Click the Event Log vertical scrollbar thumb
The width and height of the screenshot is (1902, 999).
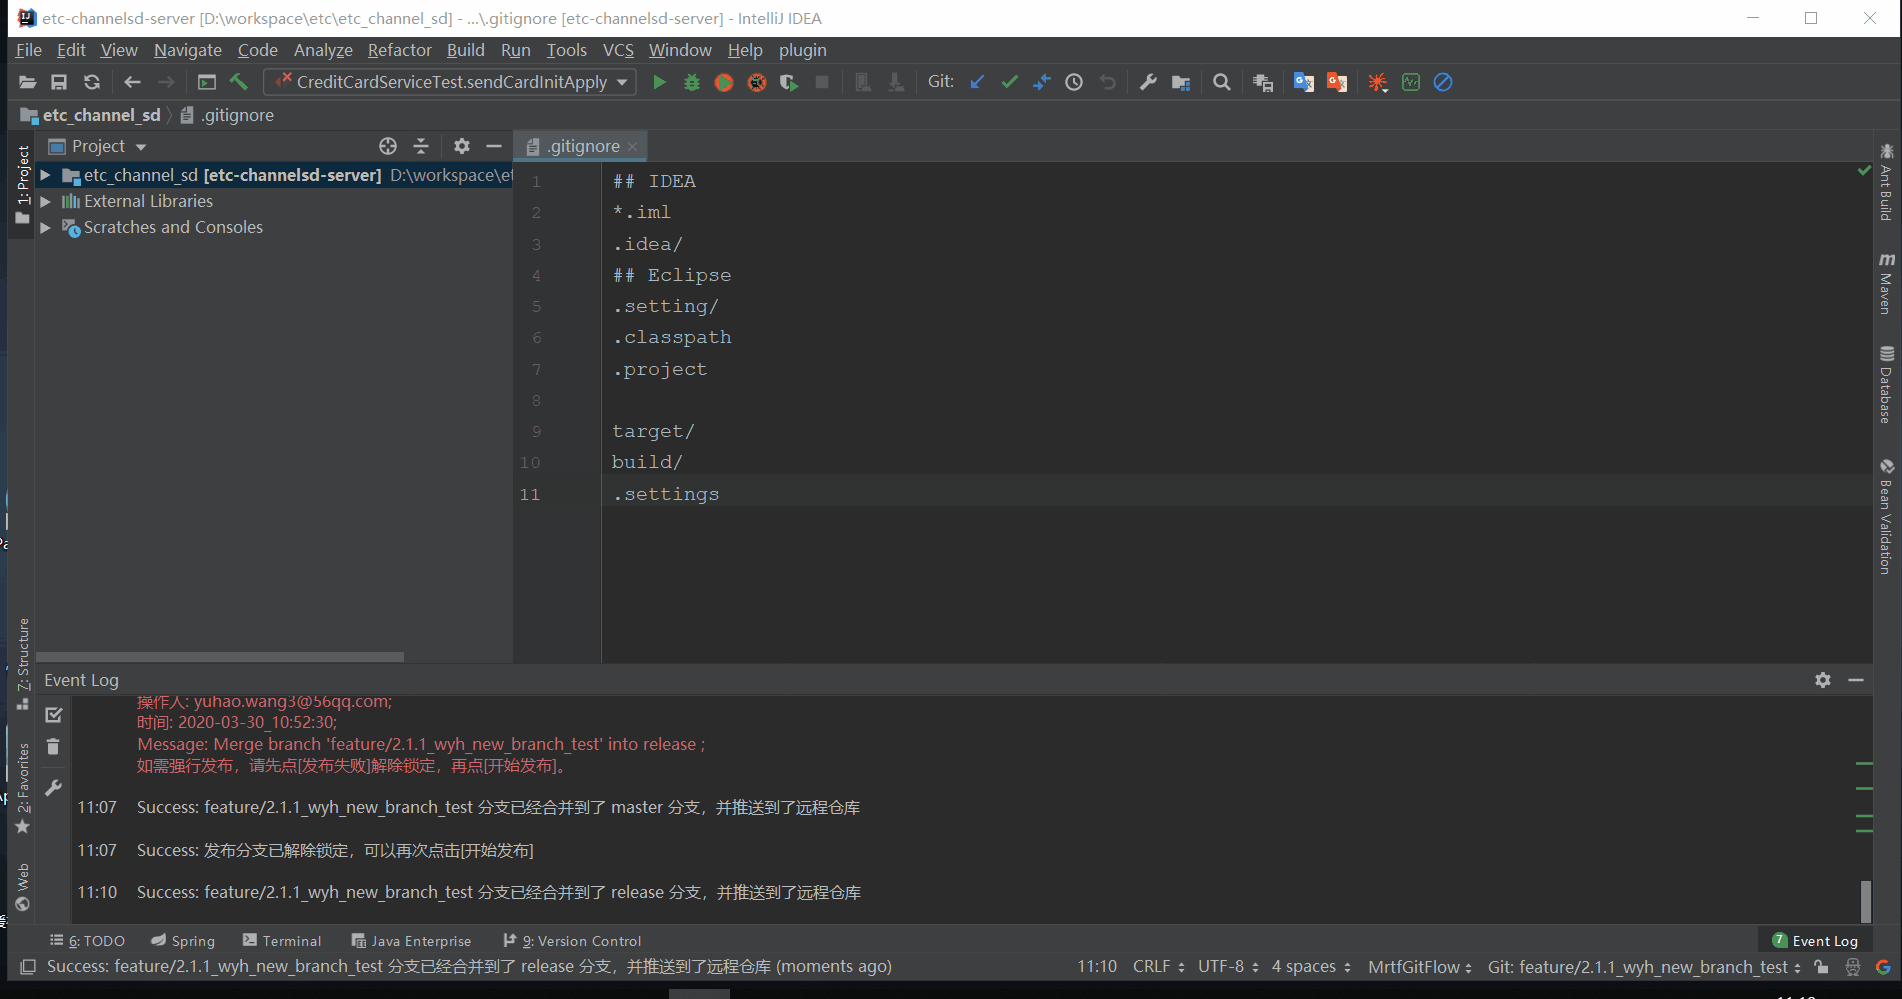[x=1866, y=901]
